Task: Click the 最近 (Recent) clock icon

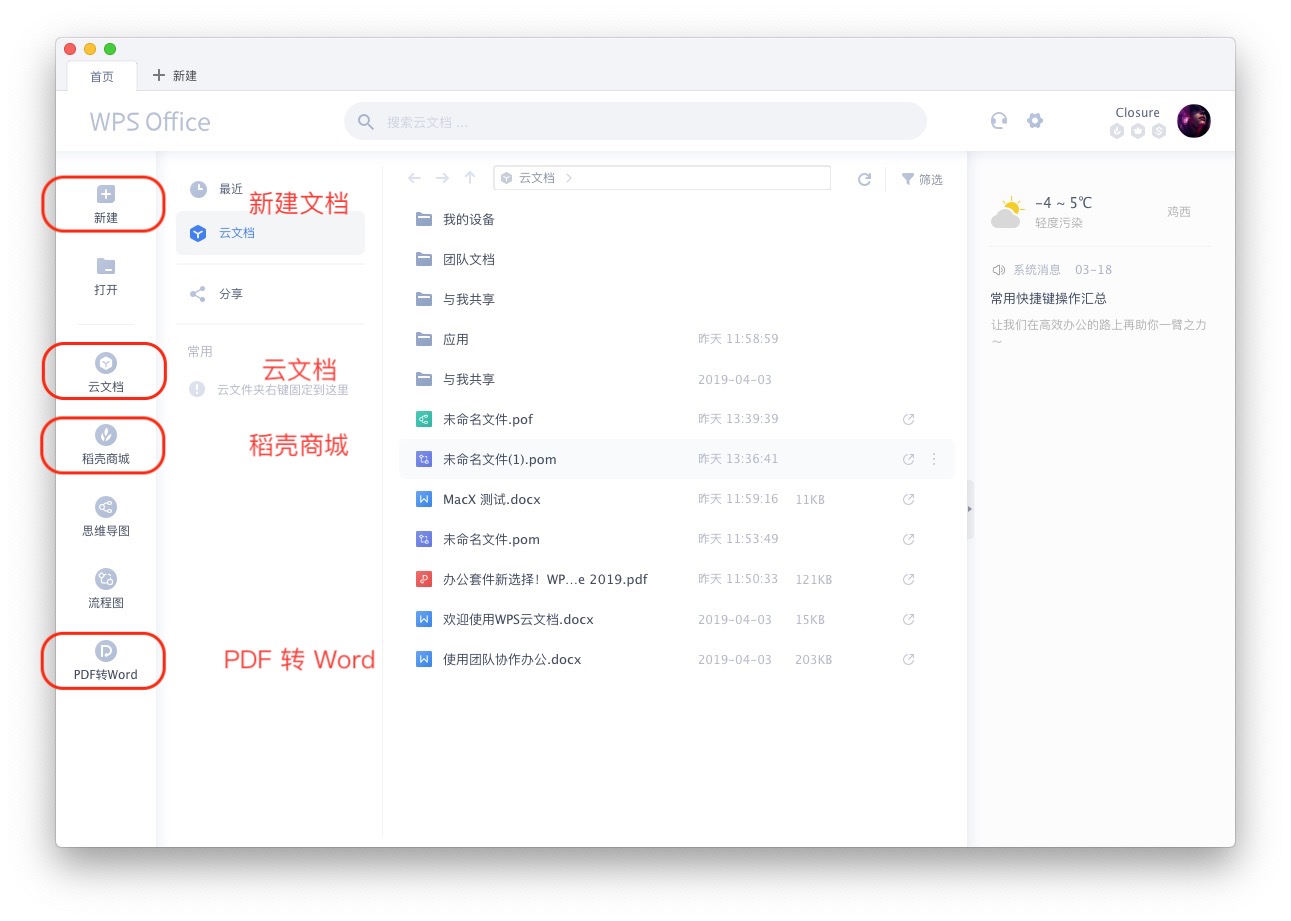Action: (x=199, y=188)
